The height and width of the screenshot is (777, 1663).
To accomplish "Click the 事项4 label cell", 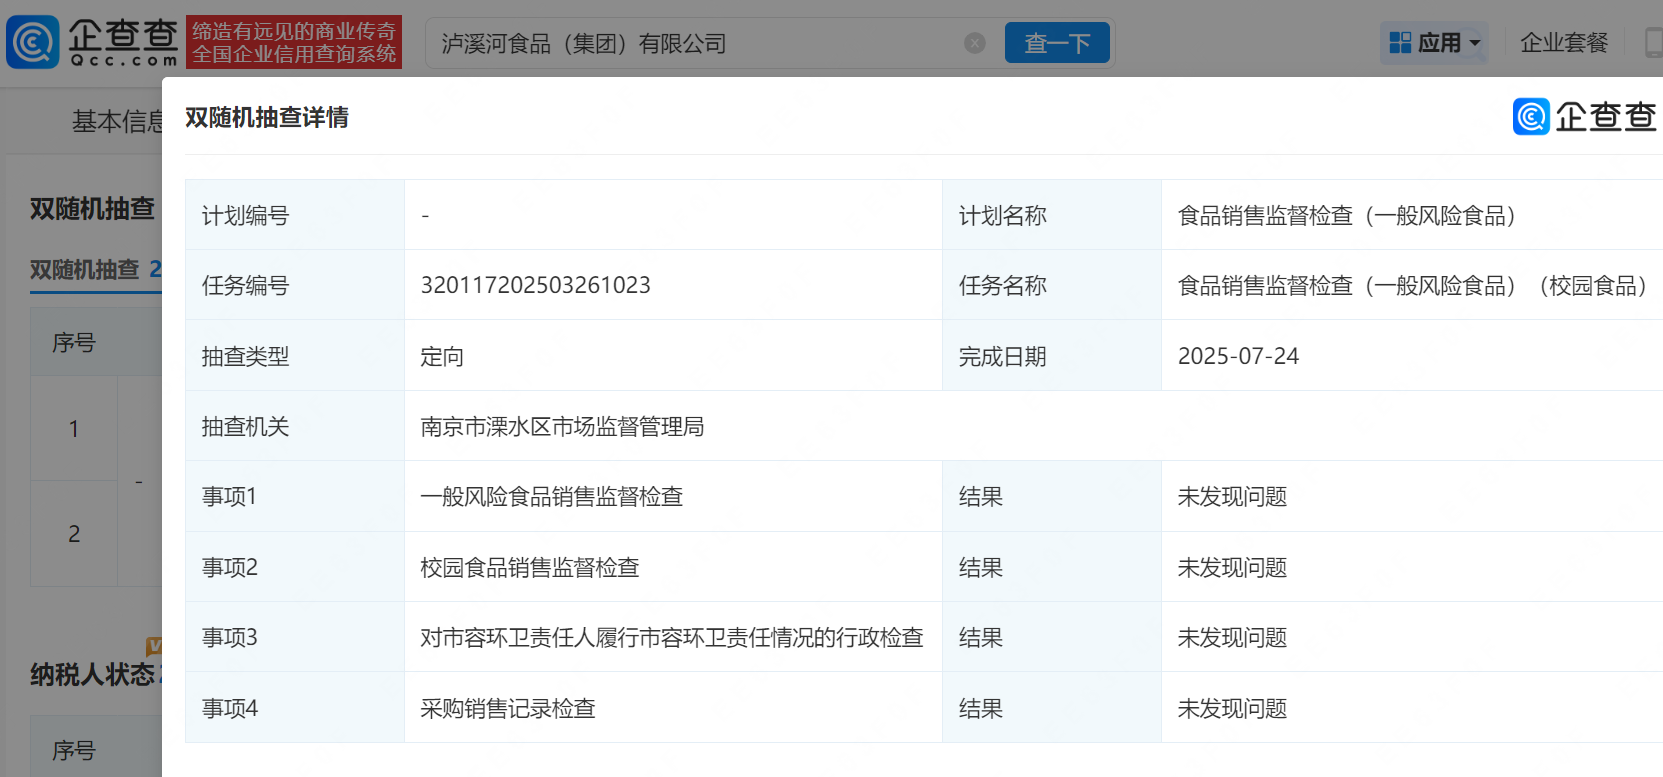I will coord(295,708).
